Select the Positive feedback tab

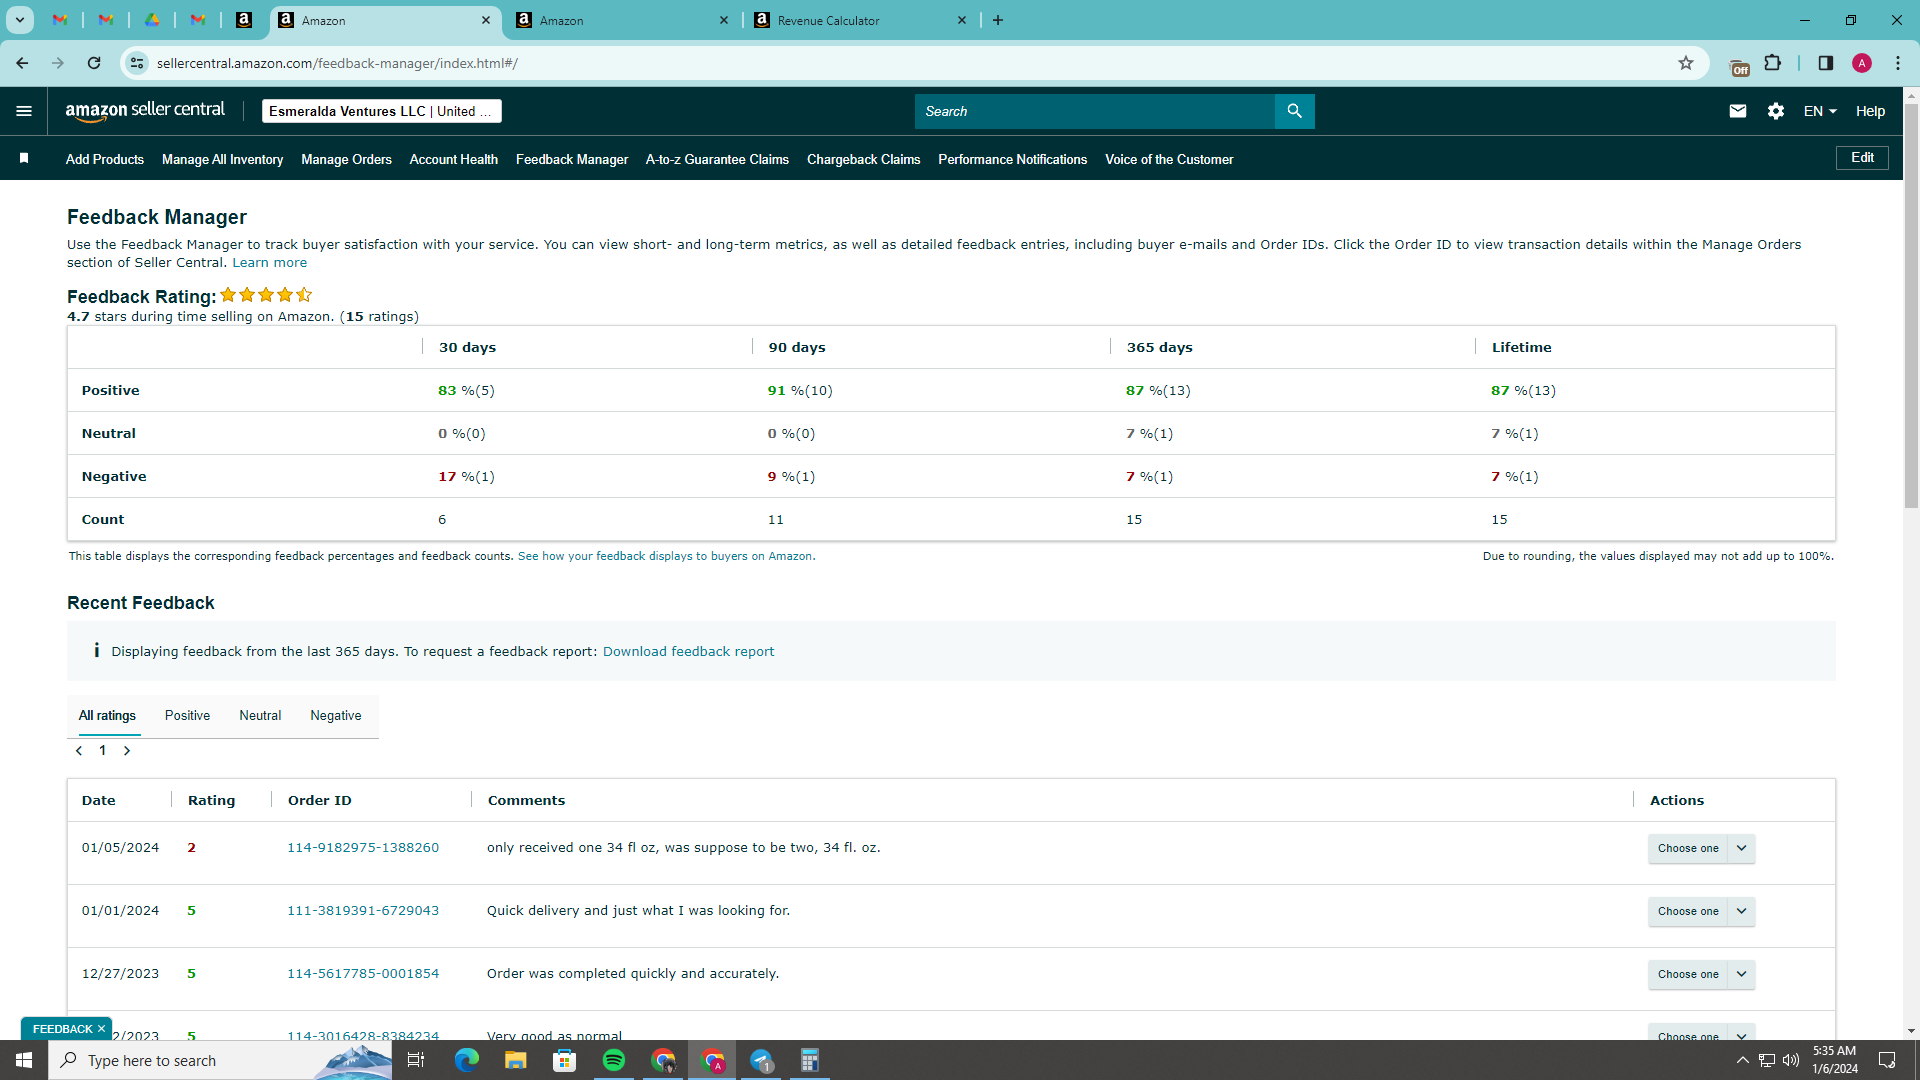pos(187,716)
